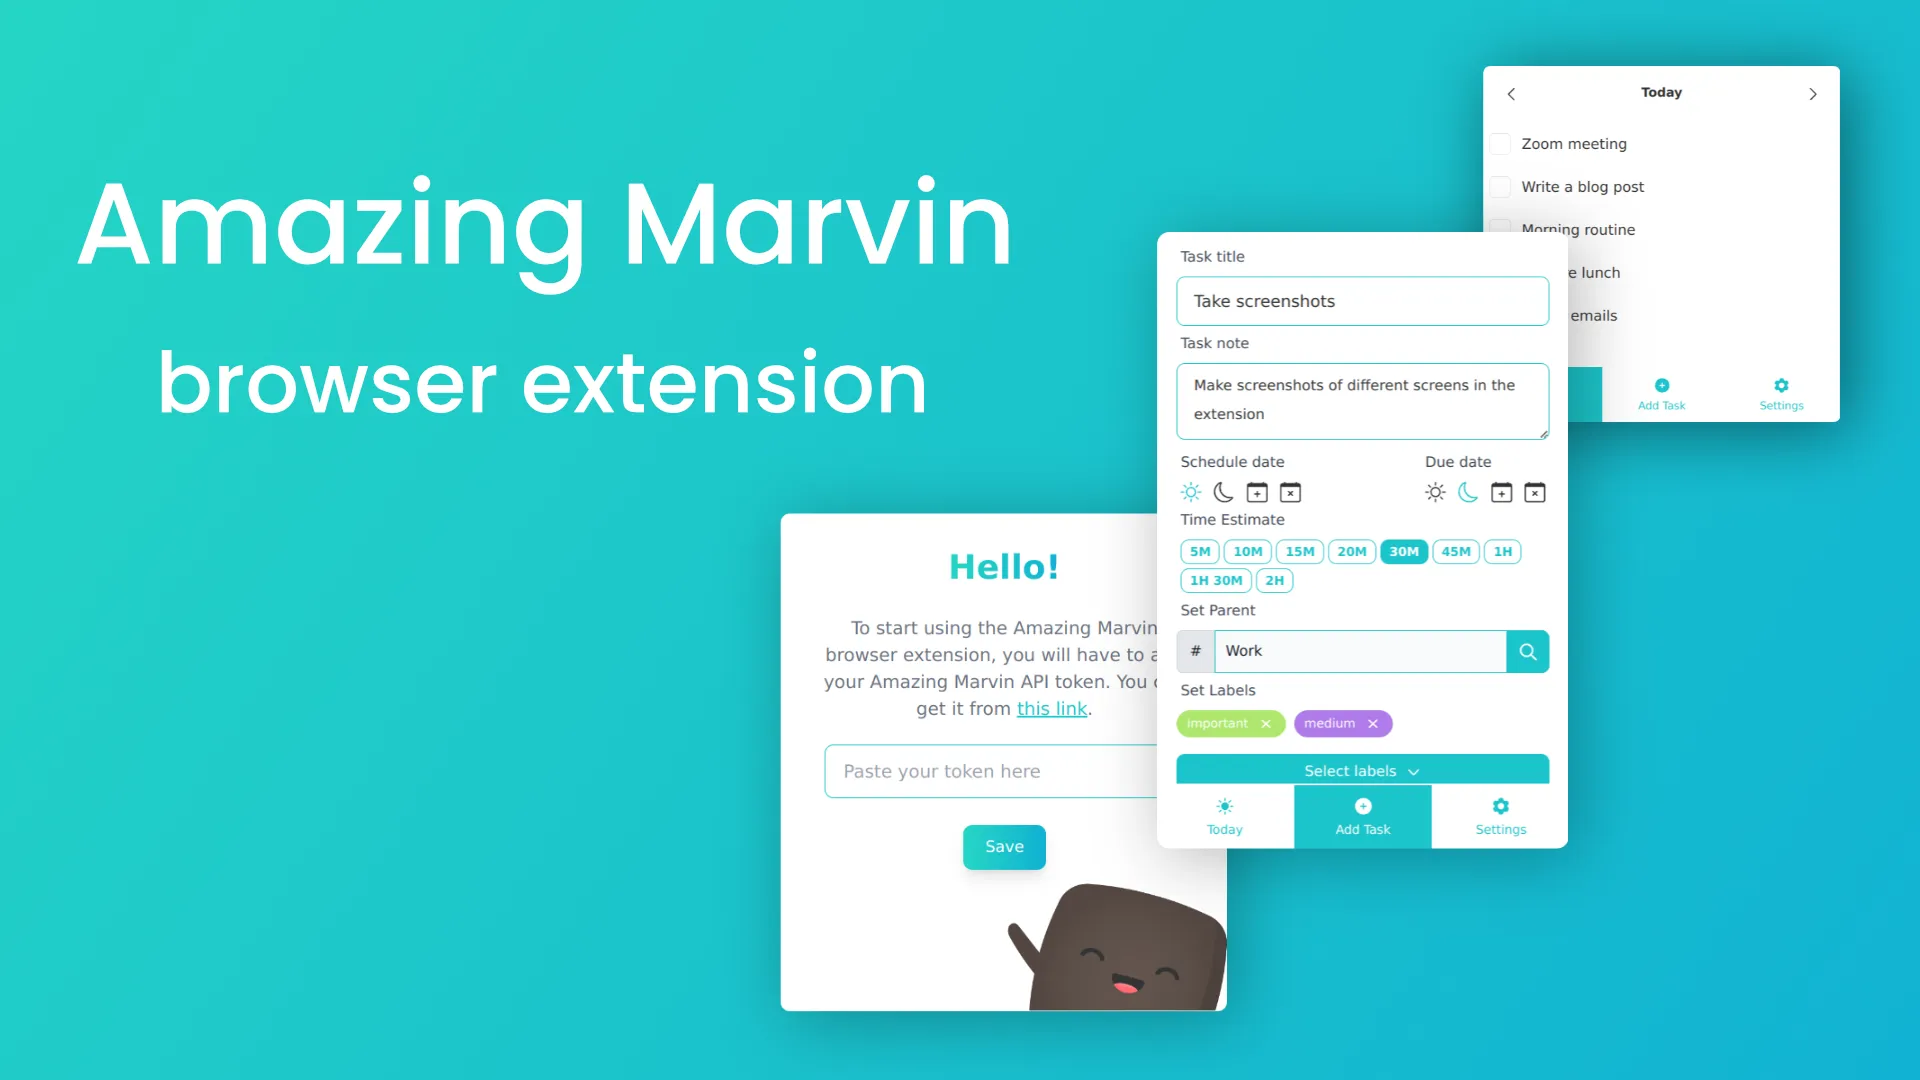Click Save button for API token
The width and height of the screenshot is (1920, 1080).
pyautogui.click(x=1004, y=845)
